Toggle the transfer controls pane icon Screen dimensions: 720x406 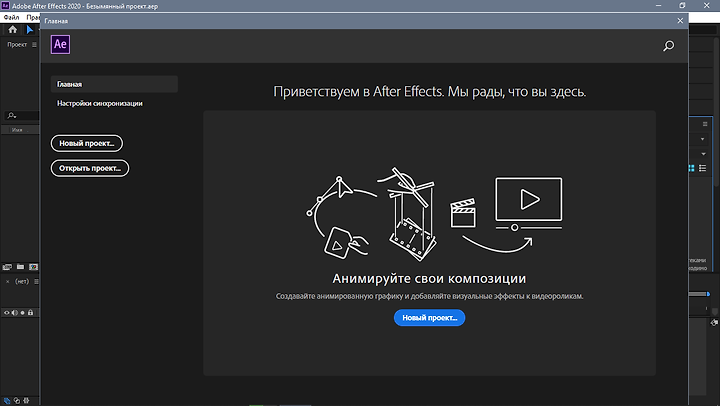tap(17, 400)
